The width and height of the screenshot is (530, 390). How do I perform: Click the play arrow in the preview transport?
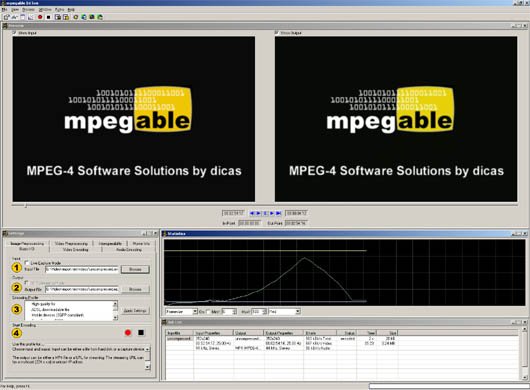point(272,213)
